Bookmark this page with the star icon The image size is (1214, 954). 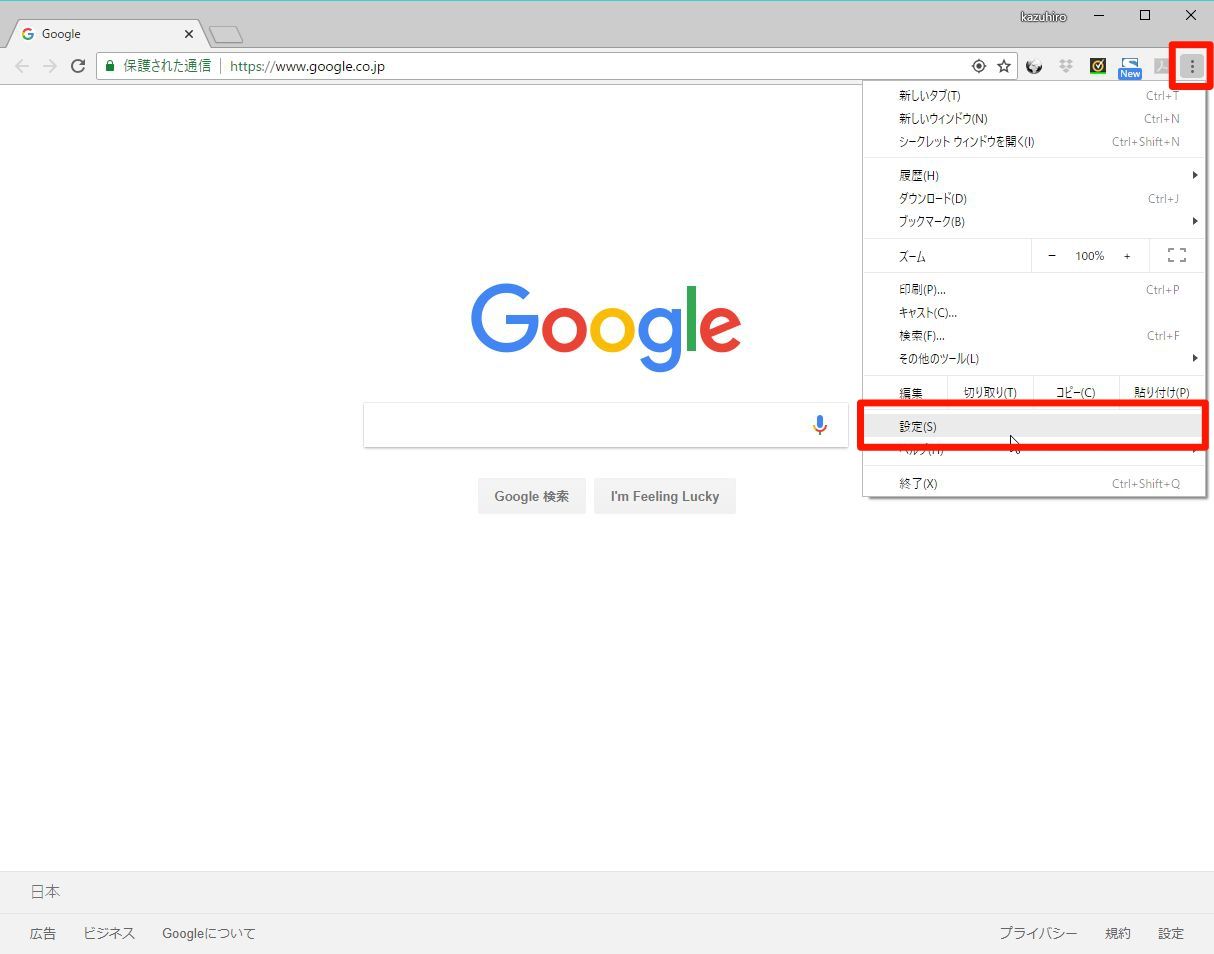click(x=1004, y=66)
